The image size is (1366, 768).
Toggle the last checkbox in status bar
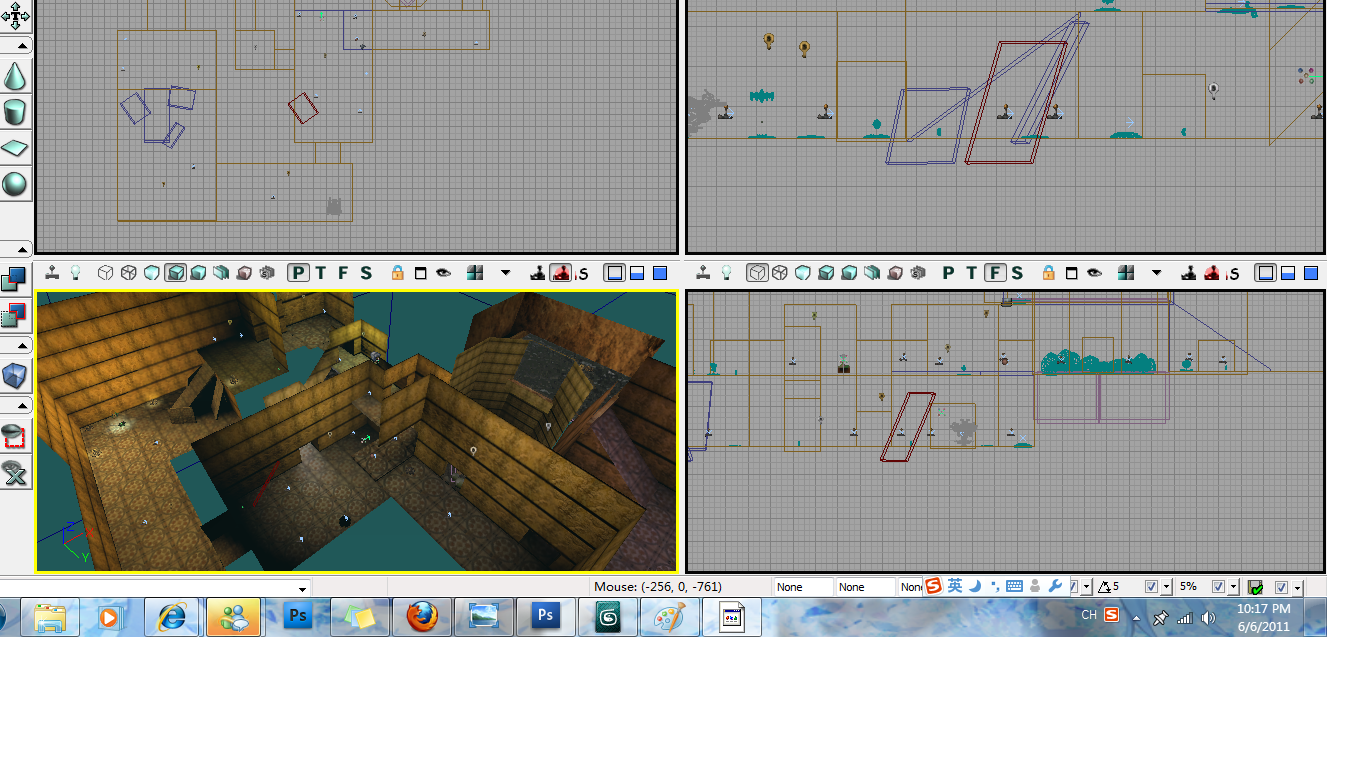click(x=1281, y=587)
